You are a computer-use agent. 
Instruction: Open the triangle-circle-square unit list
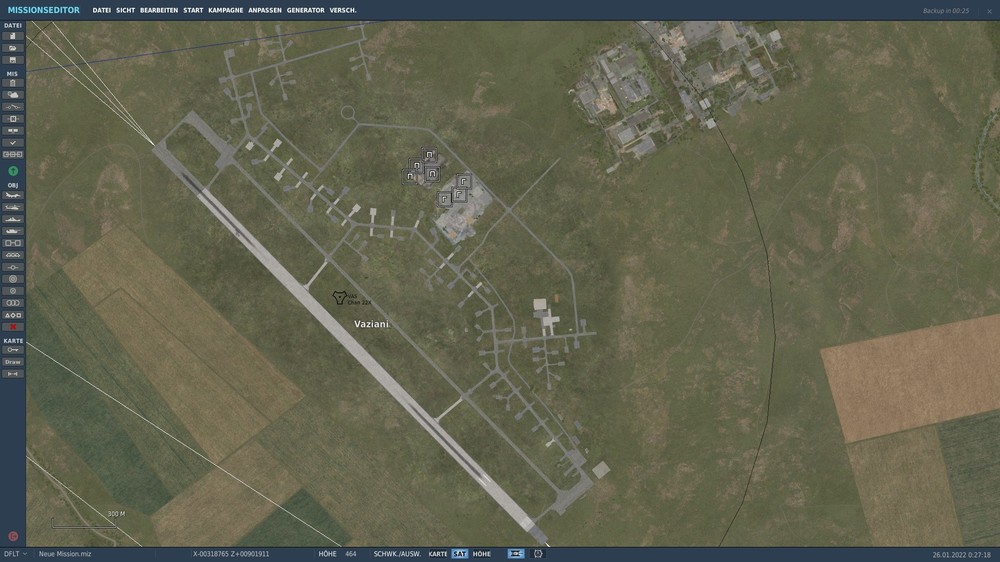pos(13,315)
